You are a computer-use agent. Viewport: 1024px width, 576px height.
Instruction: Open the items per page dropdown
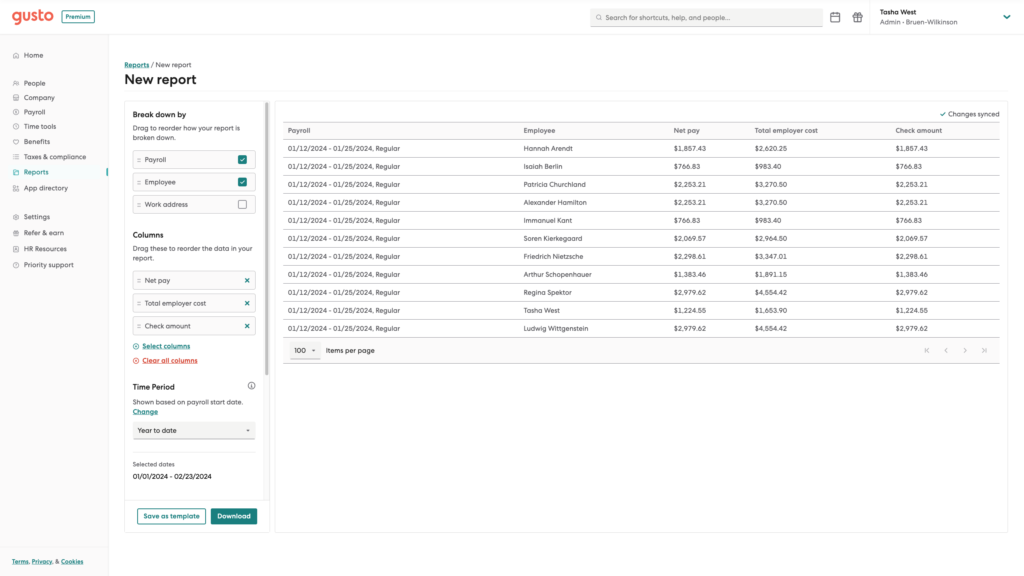(x=304, y=350)
